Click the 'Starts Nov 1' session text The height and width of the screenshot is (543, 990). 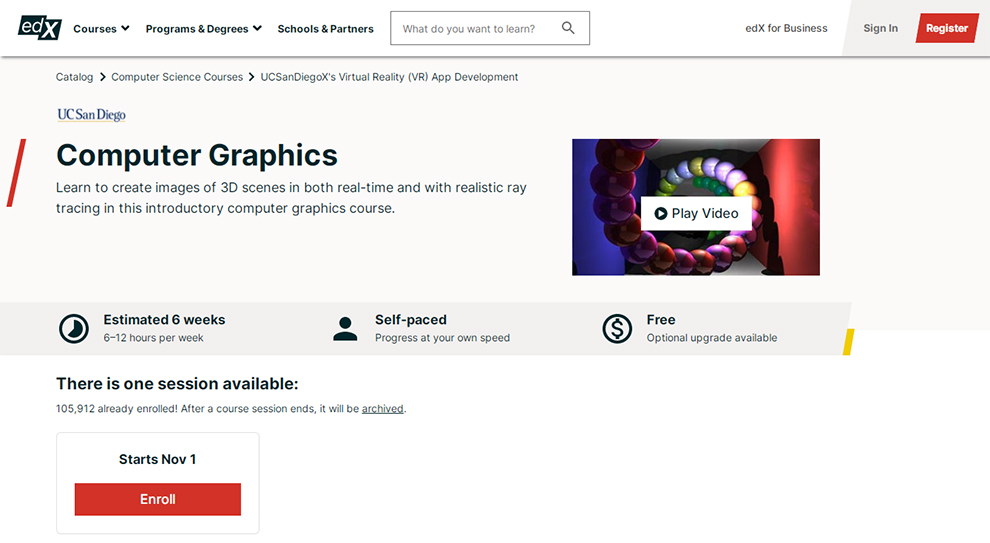[x=158, y=459]
